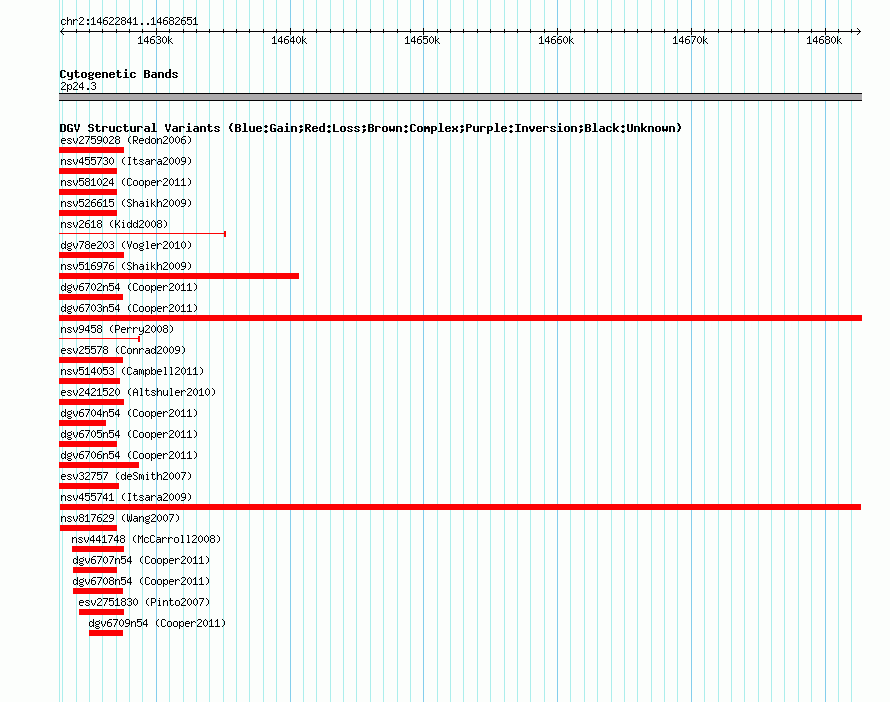890x702 pixels.
Task: Click the red bar under esv2759028
Action: coord(91,150)
